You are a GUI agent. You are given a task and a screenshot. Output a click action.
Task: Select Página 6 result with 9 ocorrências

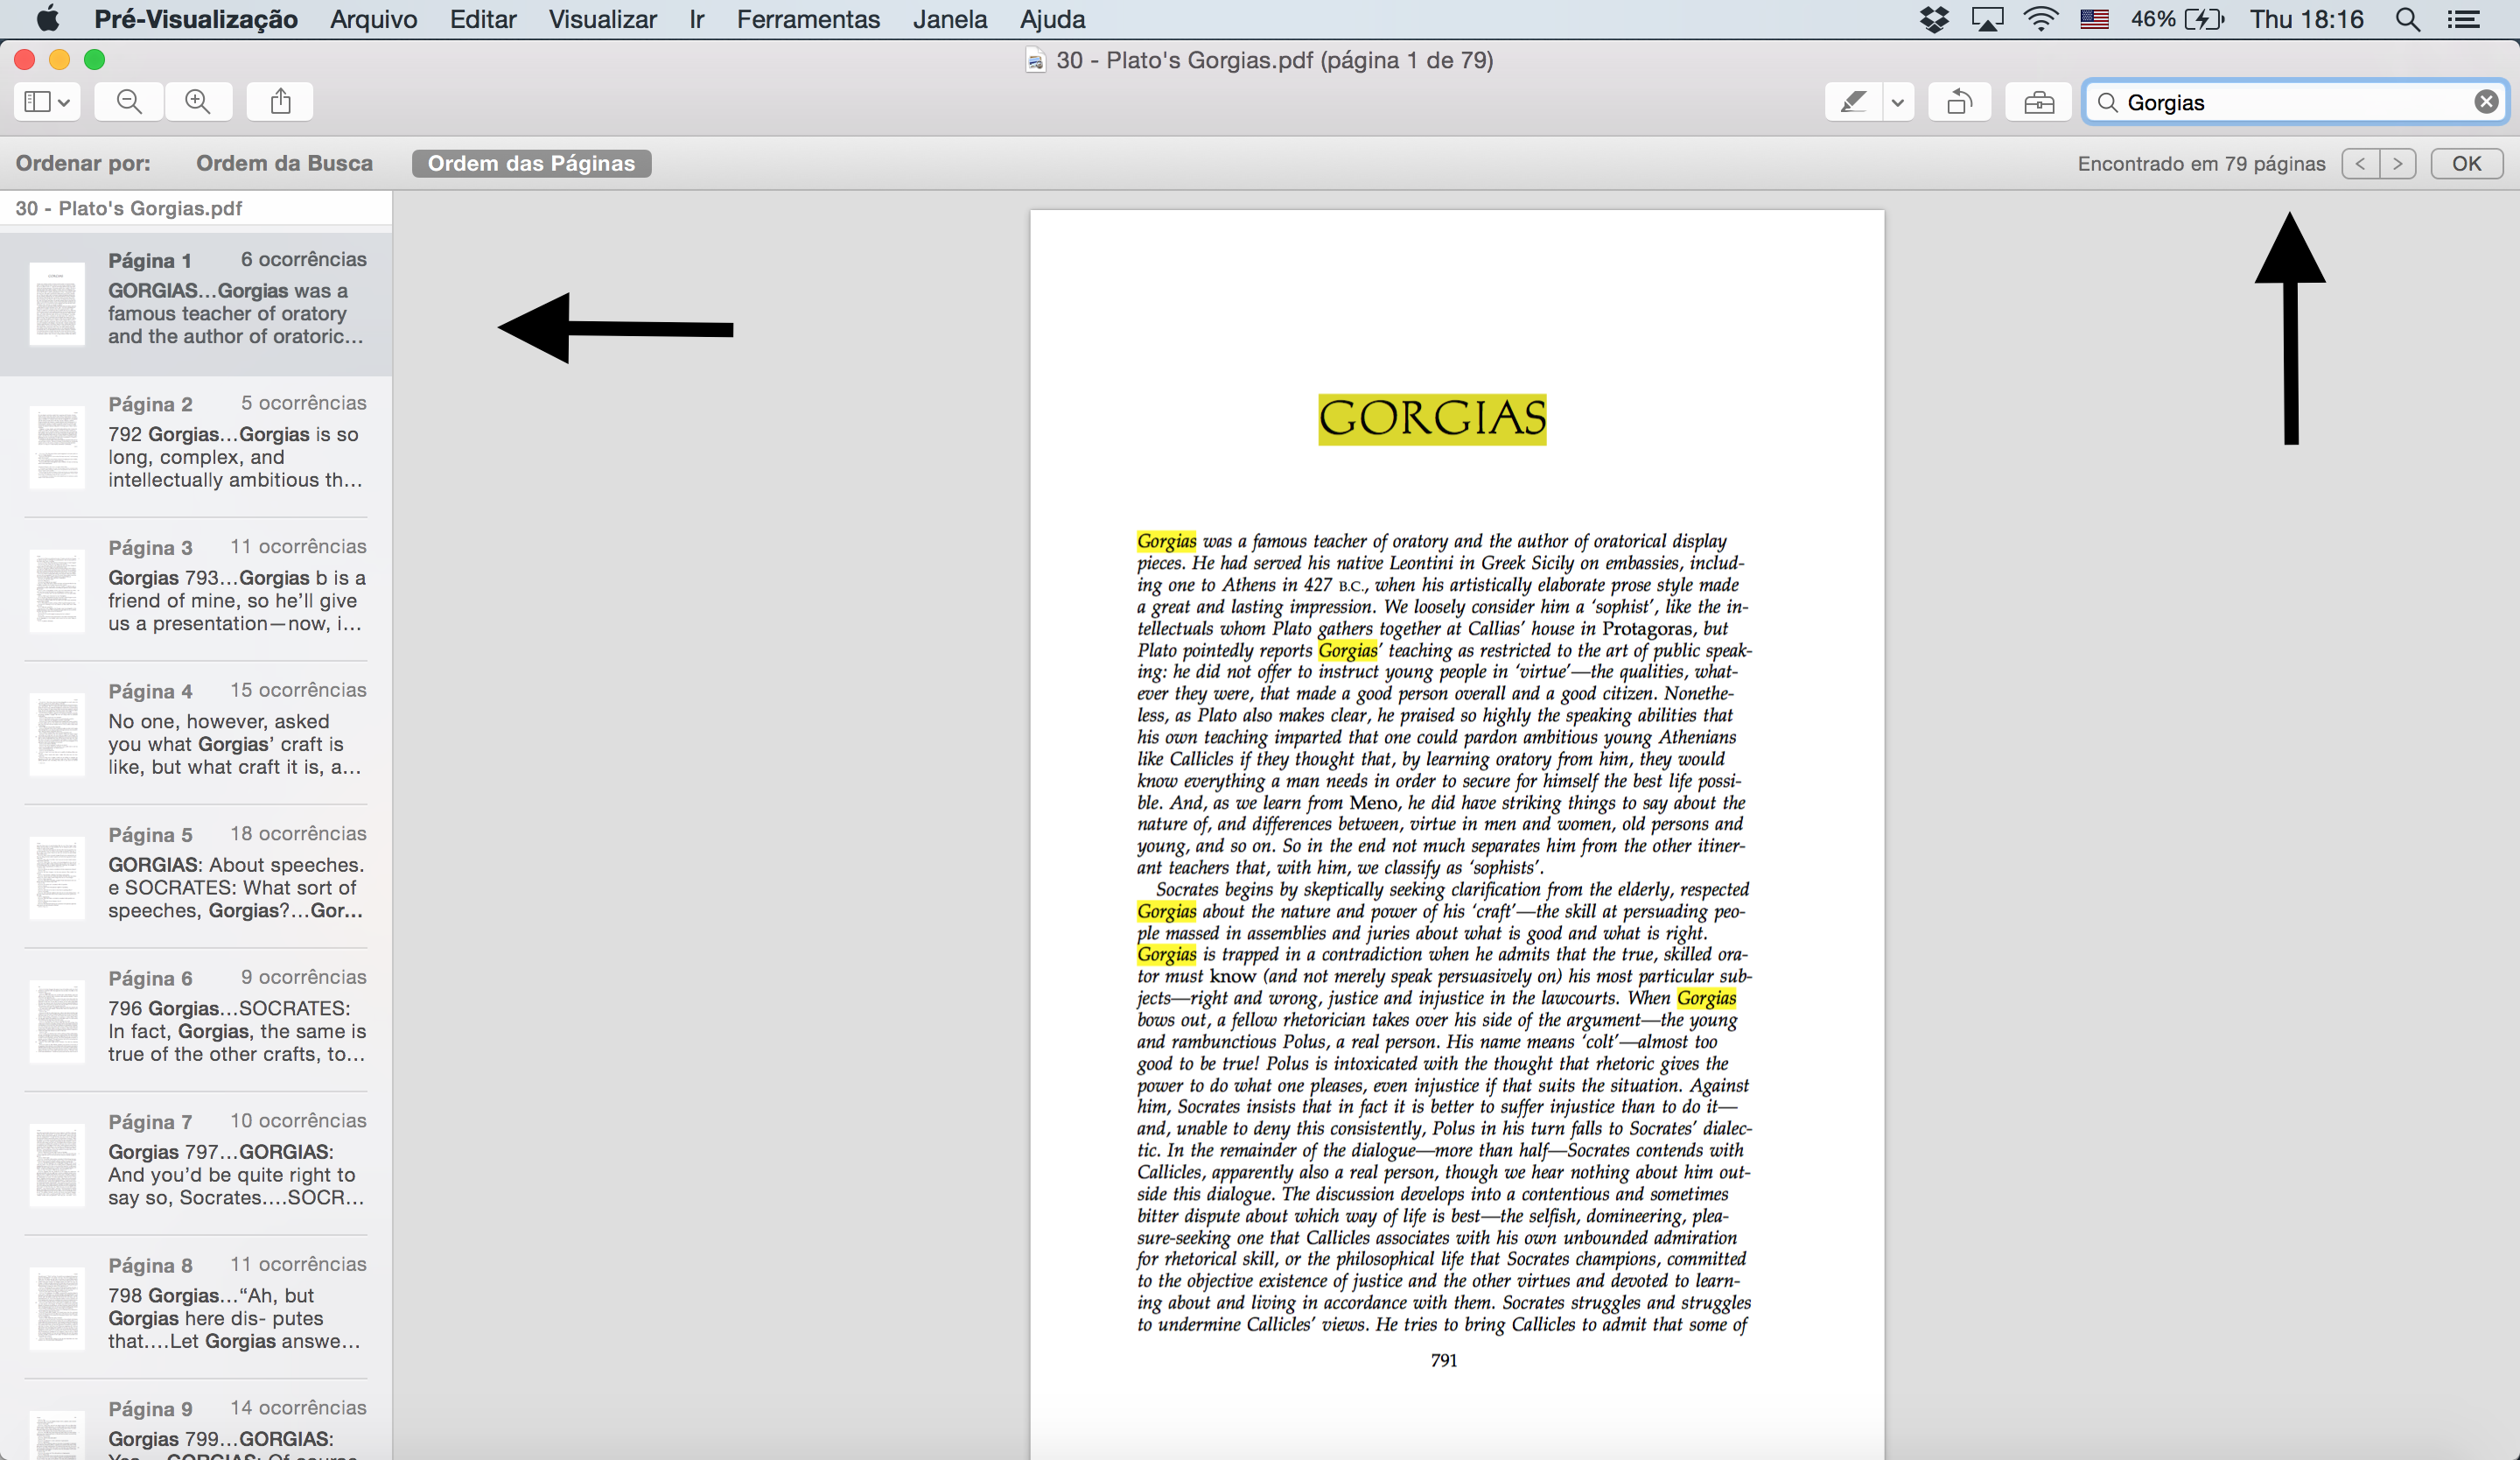[196, 1020]
